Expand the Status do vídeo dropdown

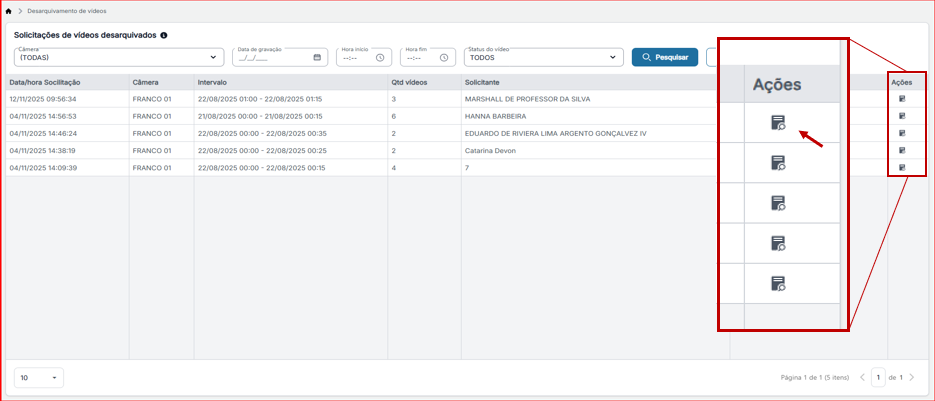click(543, 57)
